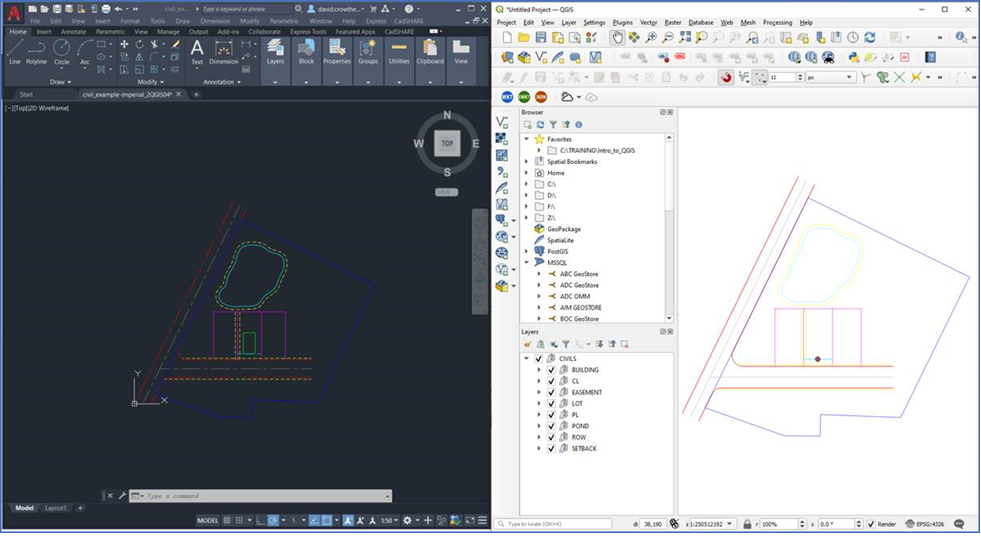Uncheck the EASEMENT layer checkbox
Image resolution: width=981 pixels, height=536 pixels.
click(551, 393)
